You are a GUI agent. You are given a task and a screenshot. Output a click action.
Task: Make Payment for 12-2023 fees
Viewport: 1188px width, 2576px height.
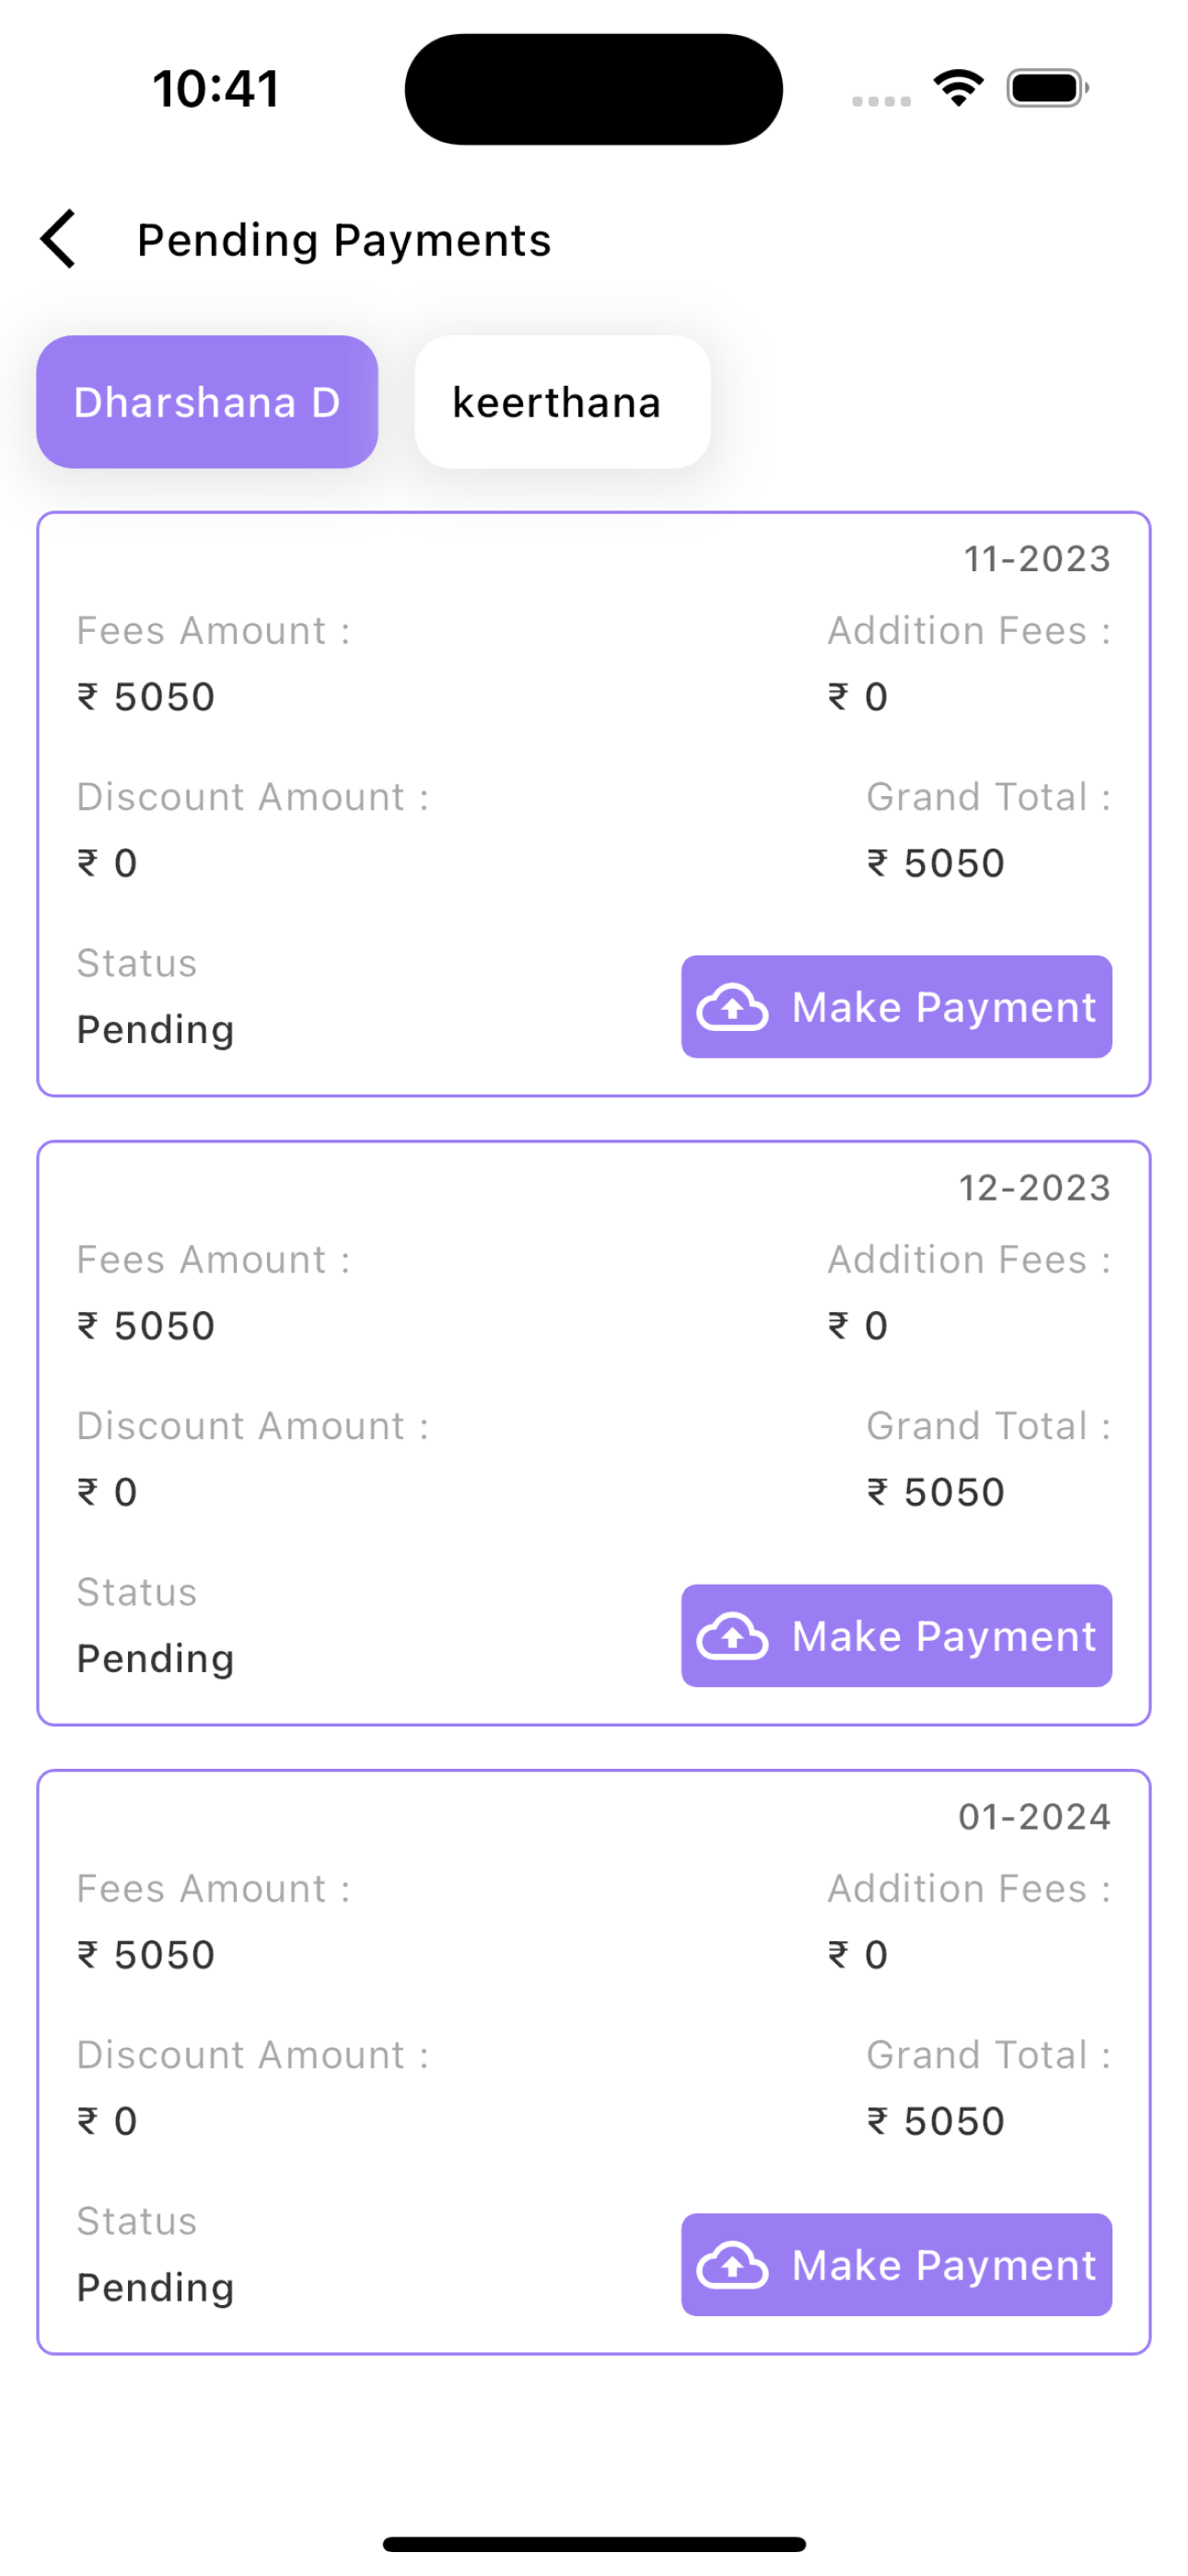click(x=896, y=1636)
